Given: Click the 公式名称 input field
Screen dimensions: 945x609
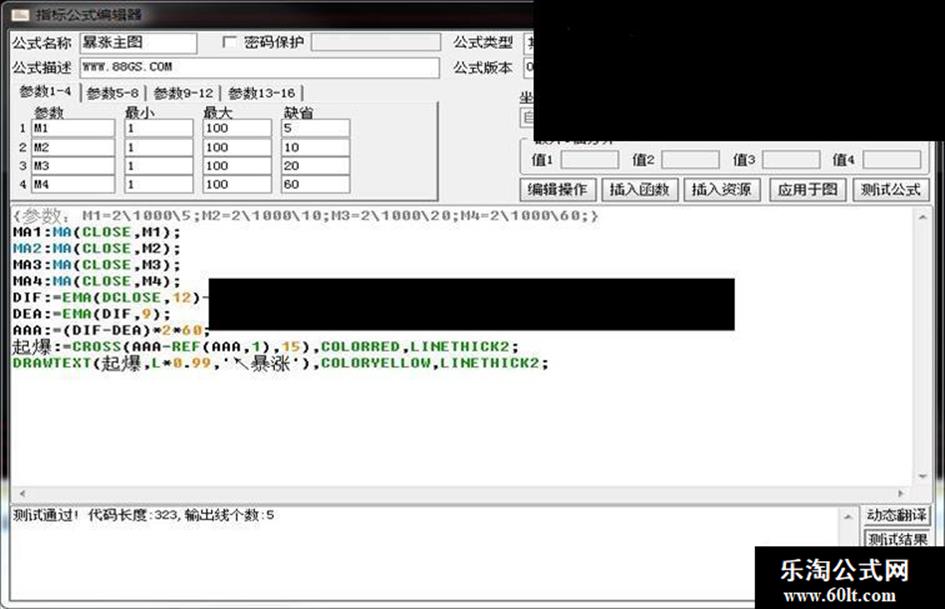Looking at the screenshot, I should (x=138, y=43).
